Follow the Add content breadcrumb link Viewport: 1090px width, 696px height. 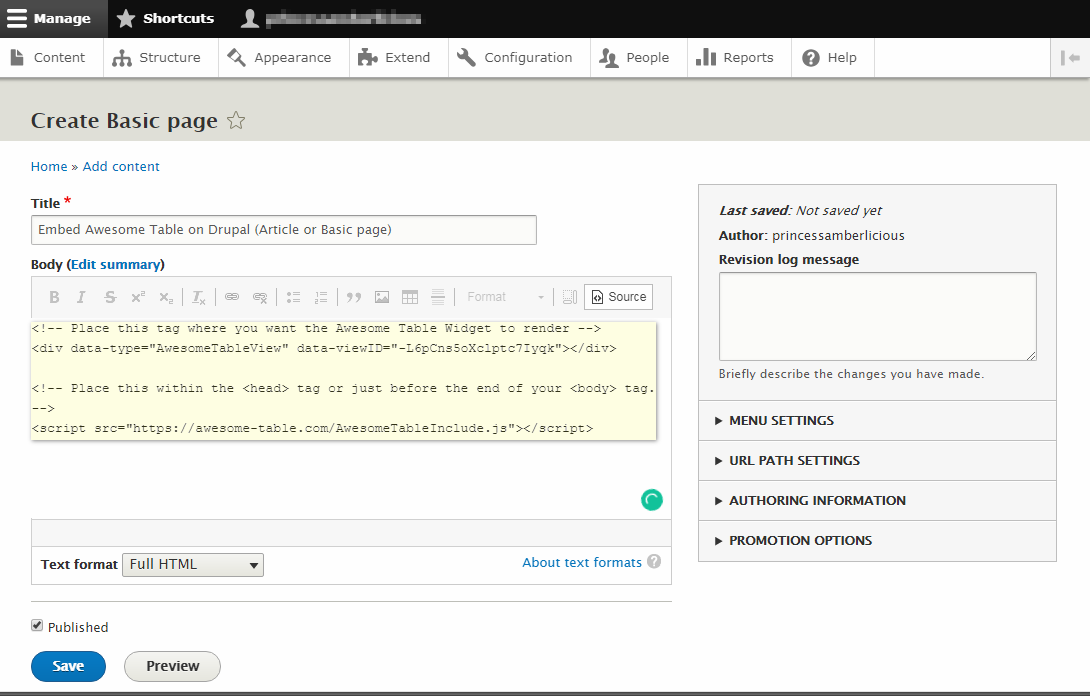pyautogui.click(x=121, y=167)
